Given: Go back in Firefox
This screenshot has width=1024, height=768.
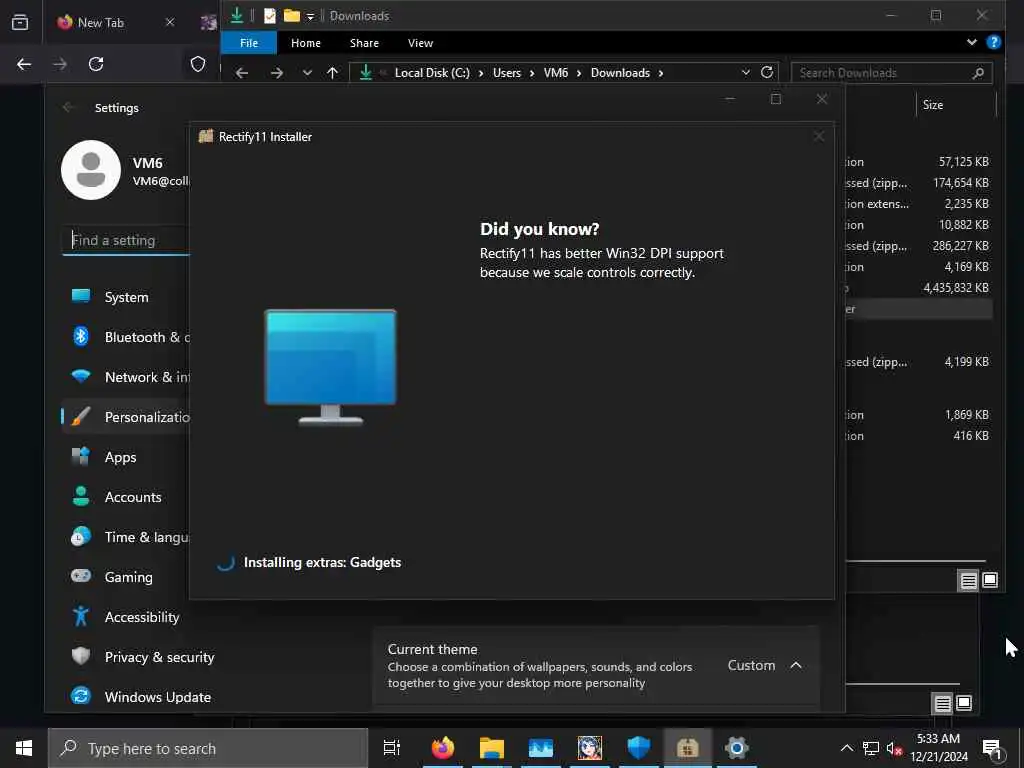Looking at the screenshot, I should tap(24, 64).
